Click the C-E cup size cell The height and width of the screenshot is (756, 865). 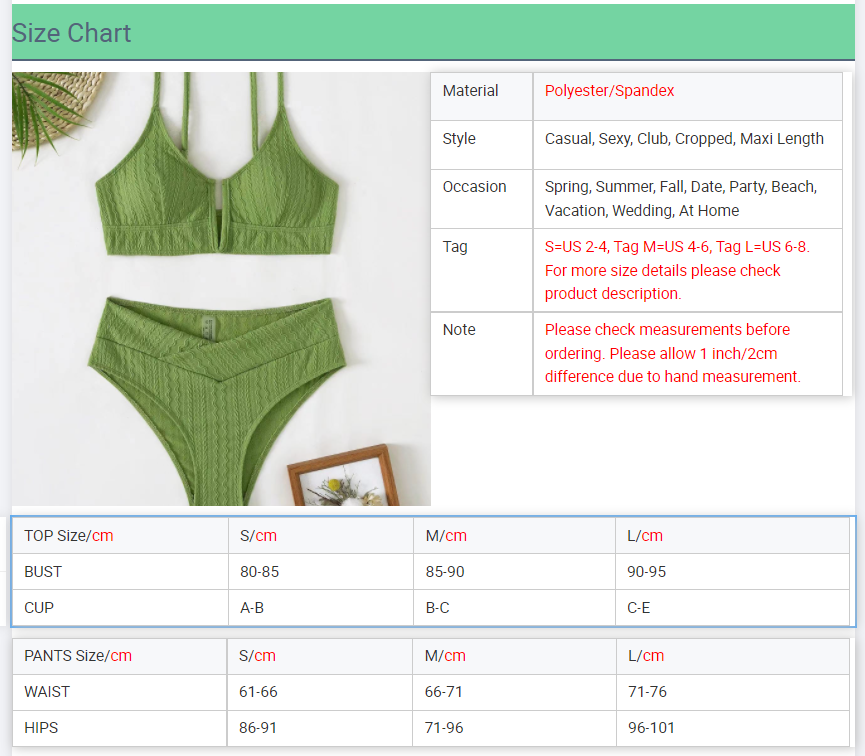(639, 608)
